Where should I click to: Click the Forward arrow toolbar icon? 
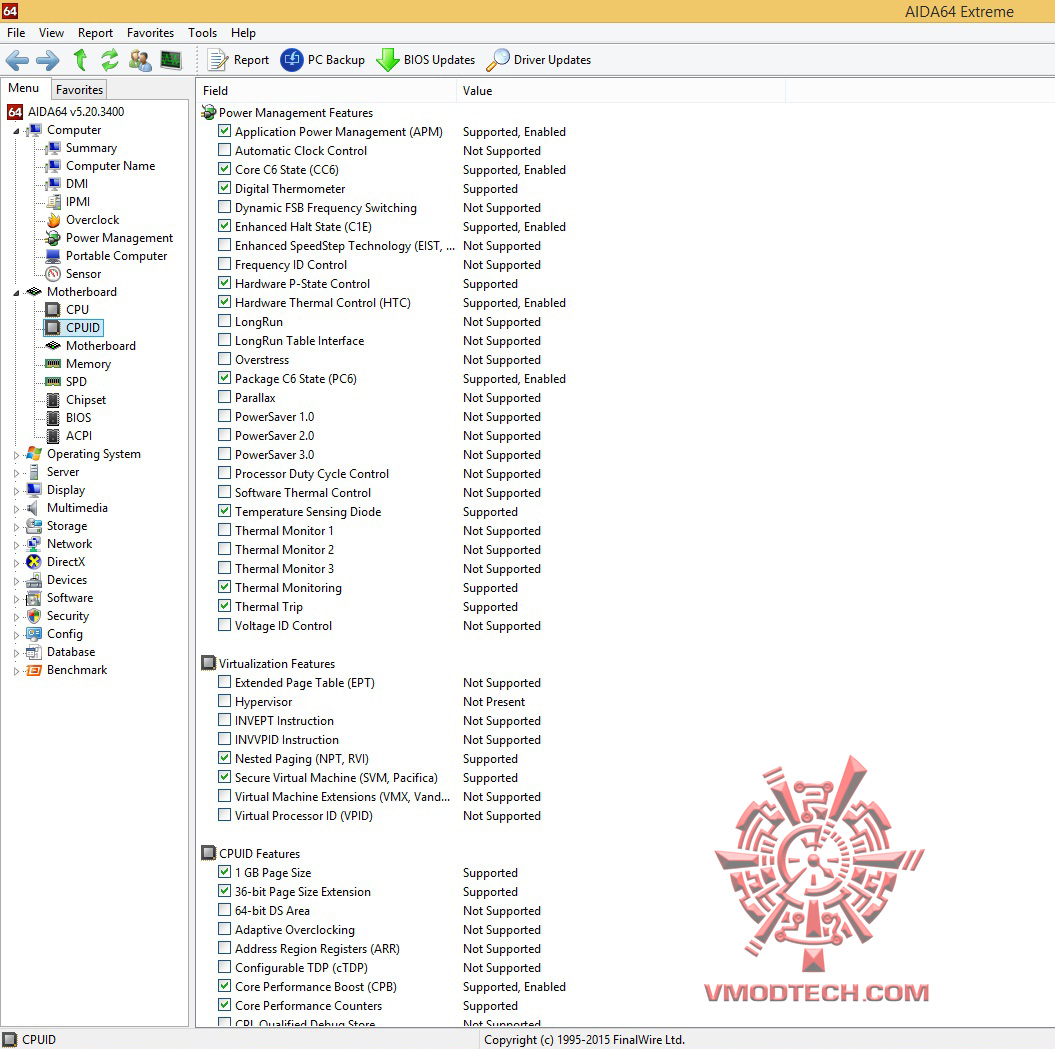point(47,61)
